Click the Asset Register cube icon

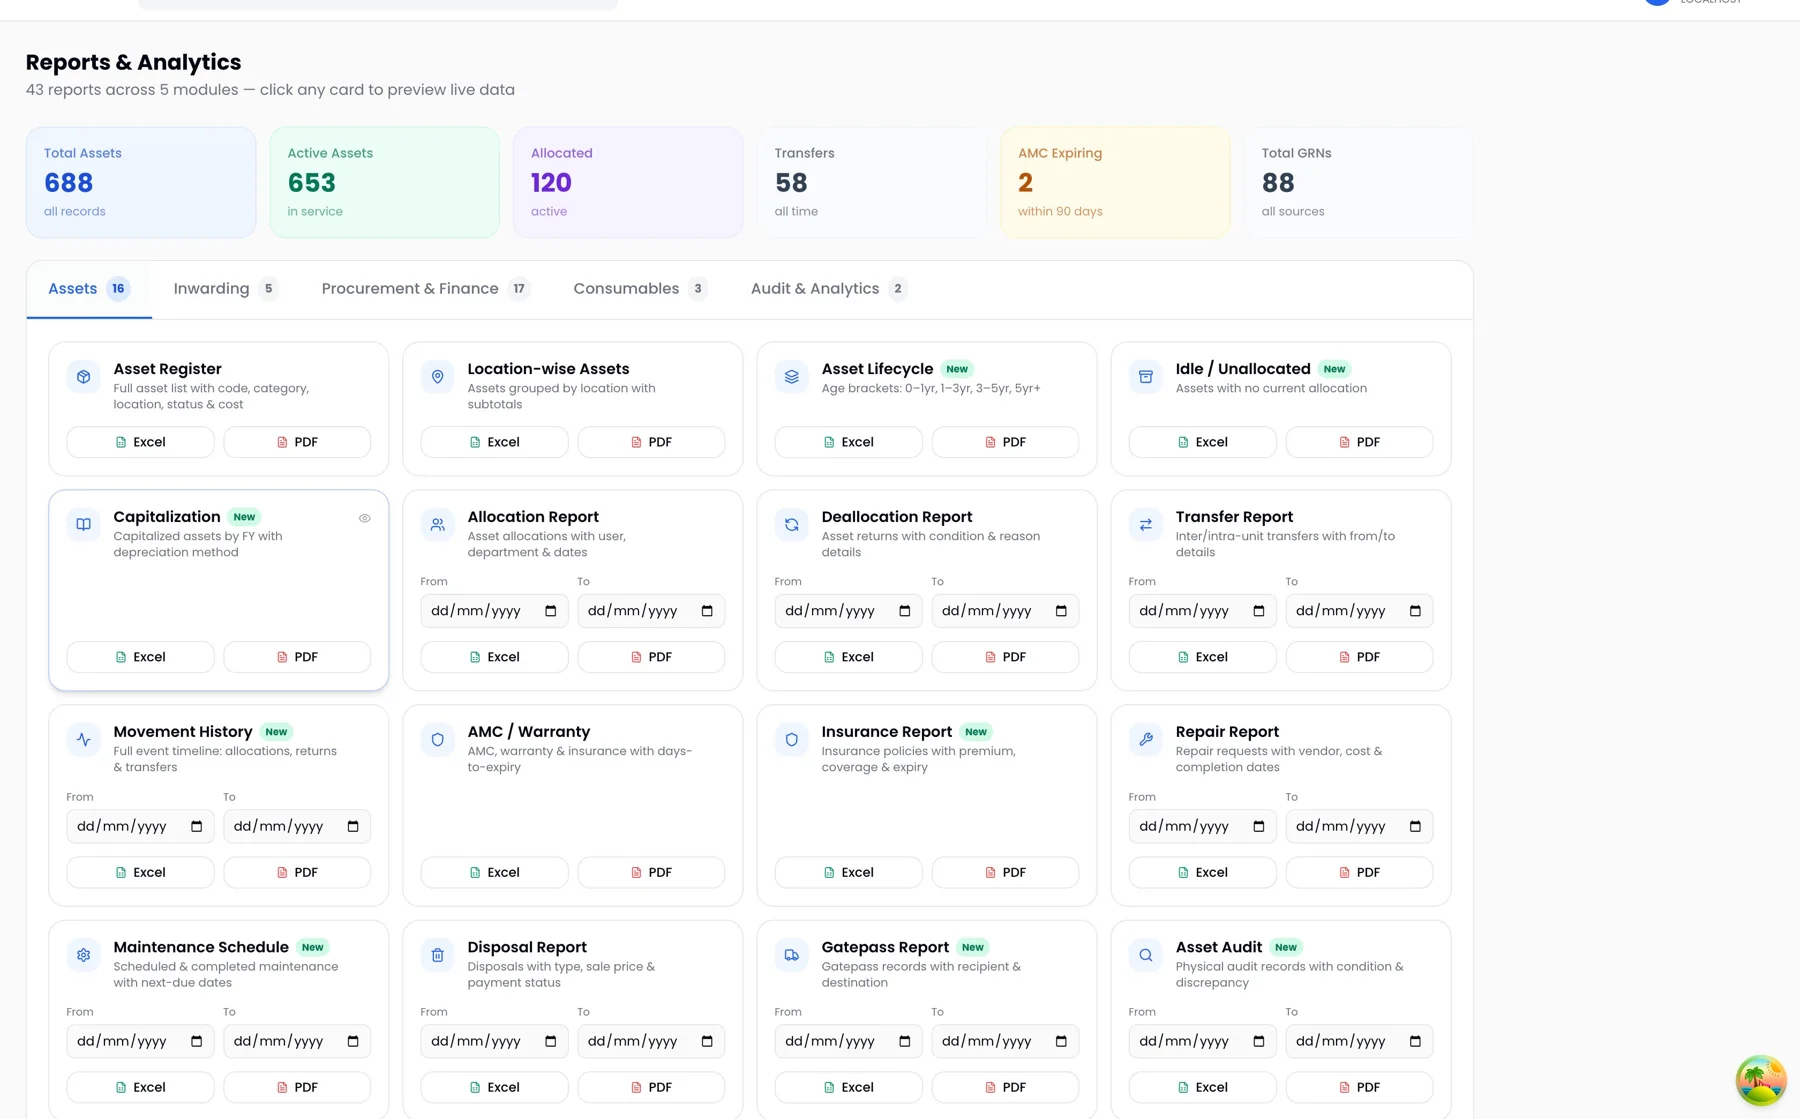point(84,377)
